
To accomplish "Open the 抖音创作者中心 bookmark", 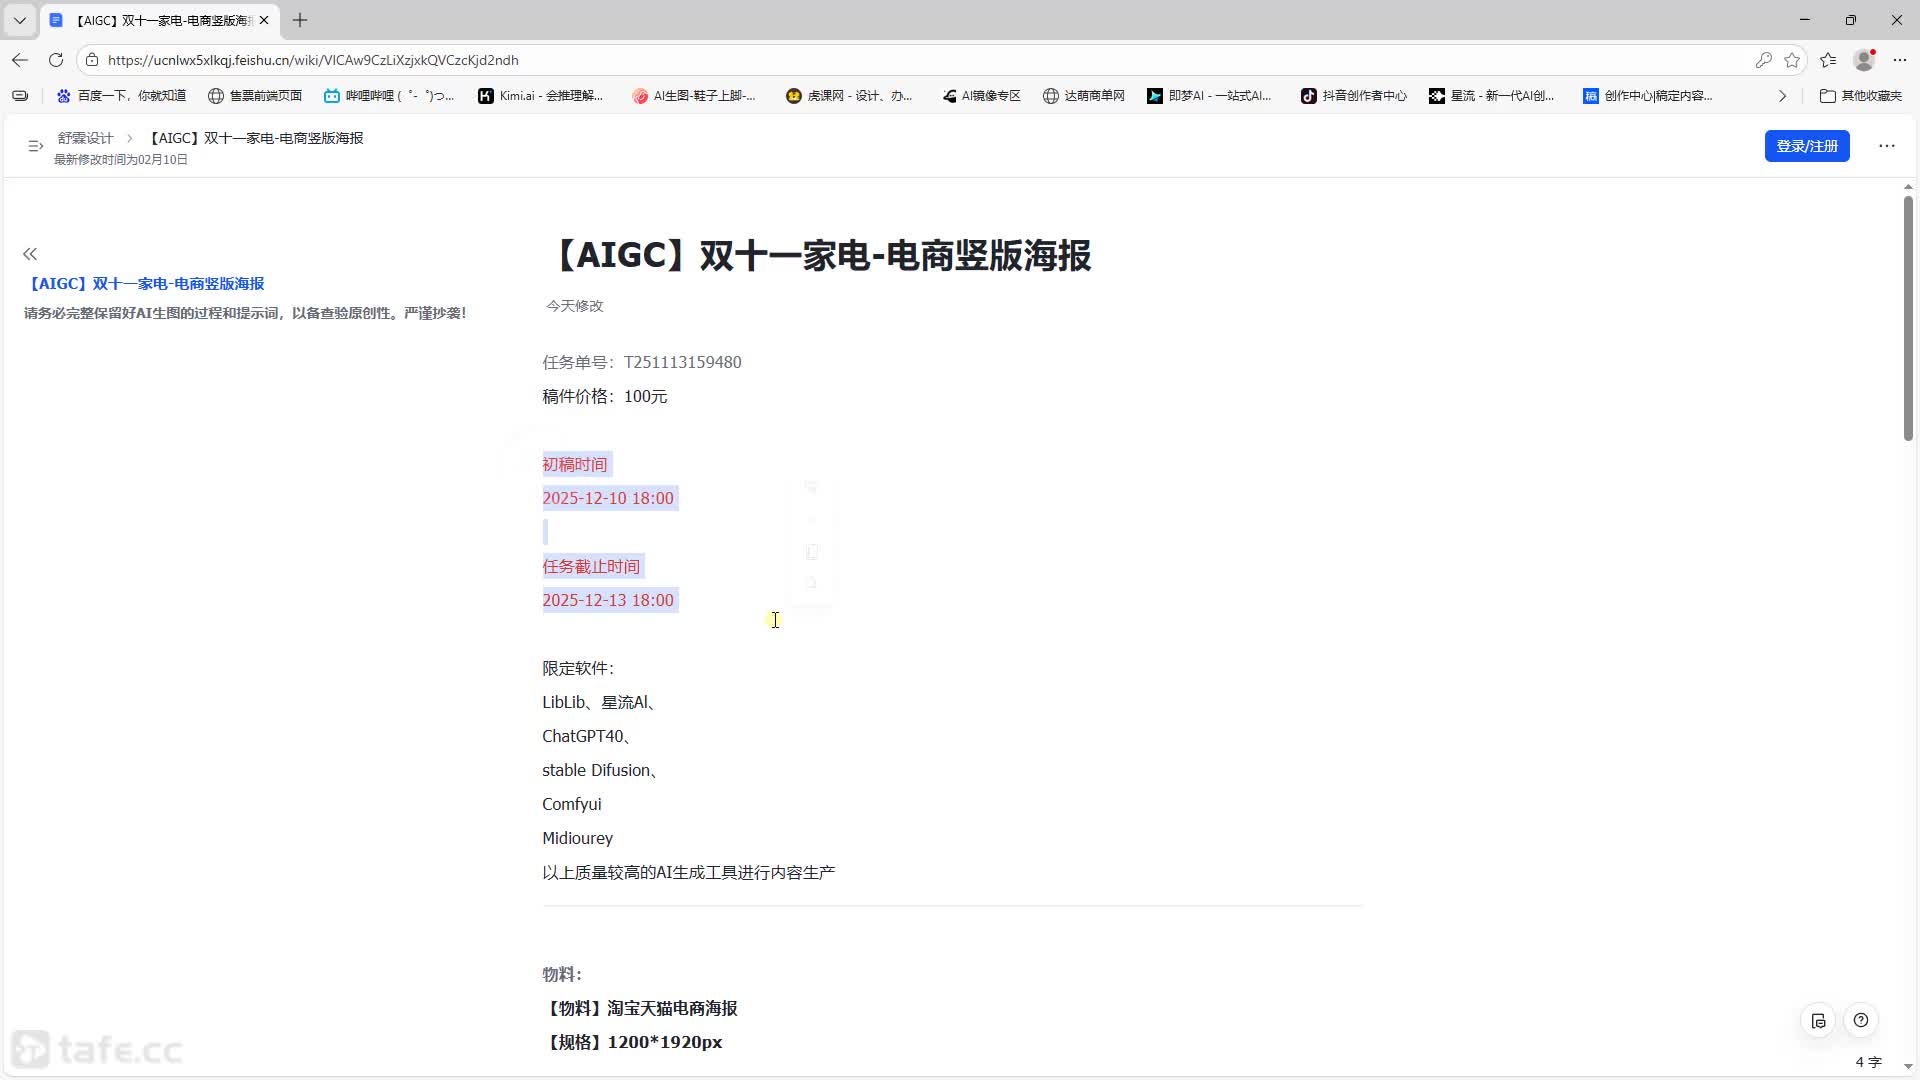I will click(x=1354, y=96).
